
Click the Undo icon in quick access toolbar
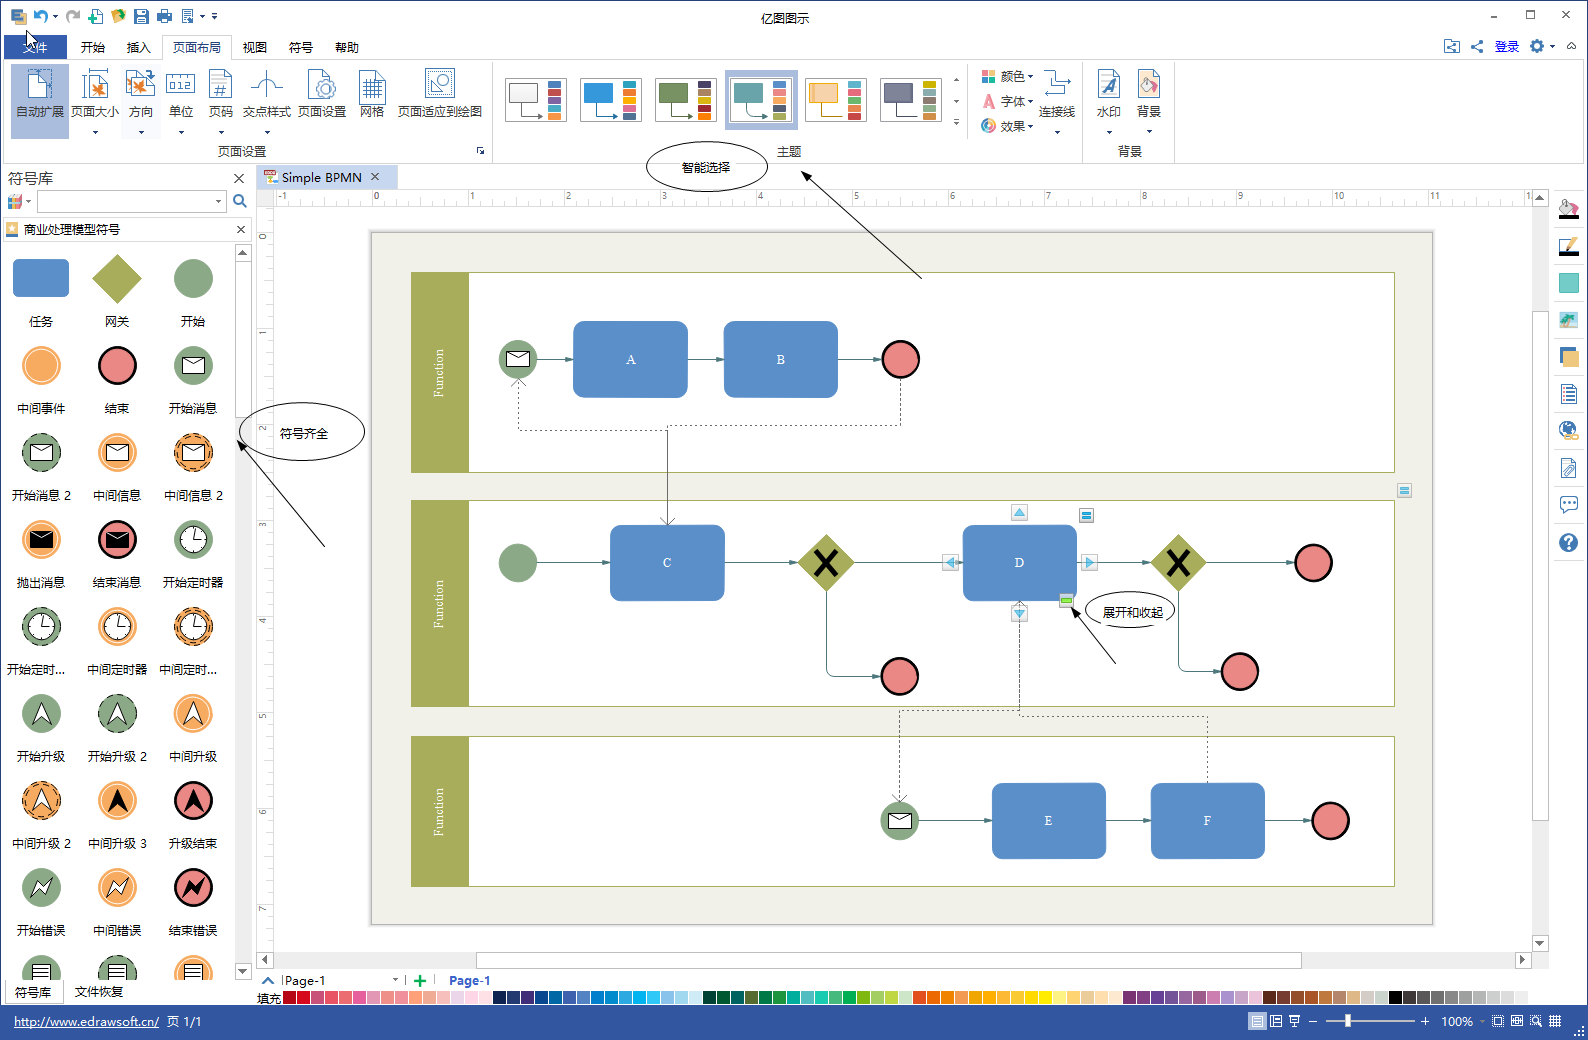pos(40,16)
